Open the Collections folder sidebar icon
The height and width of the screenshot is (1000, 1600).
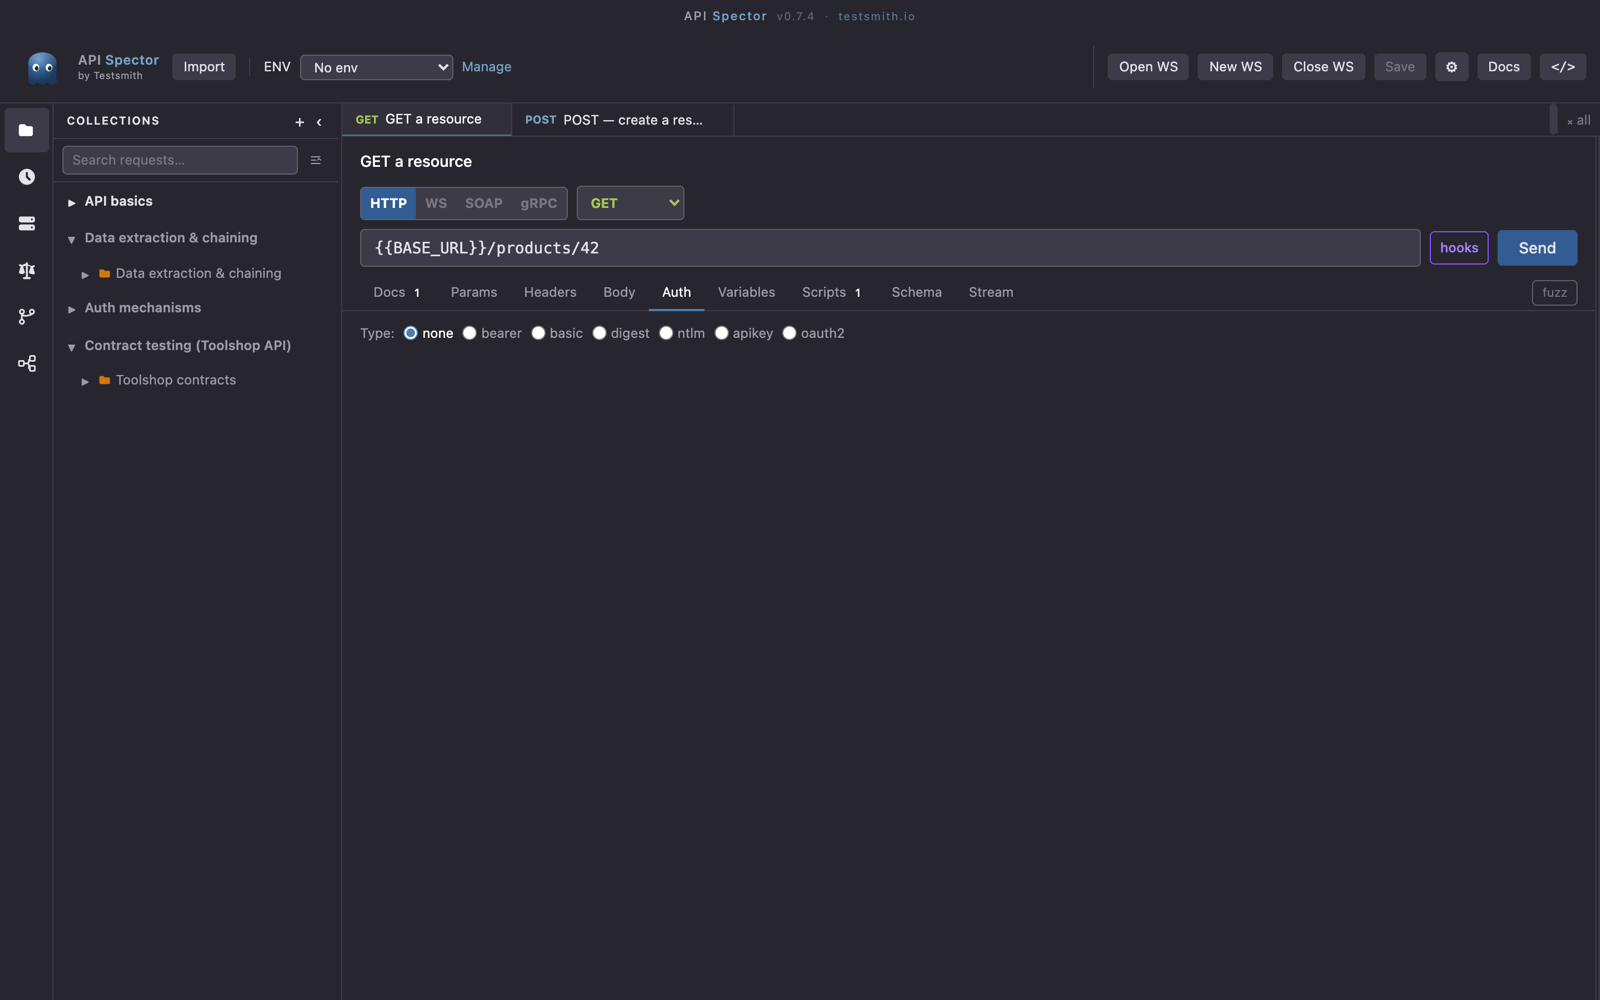tap(26, 130)
